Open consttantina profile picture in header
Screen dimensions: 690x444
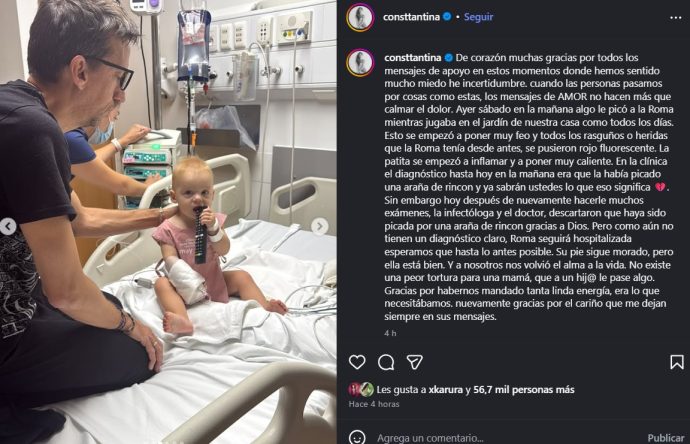pyautogui.click(x=360, y=17)
